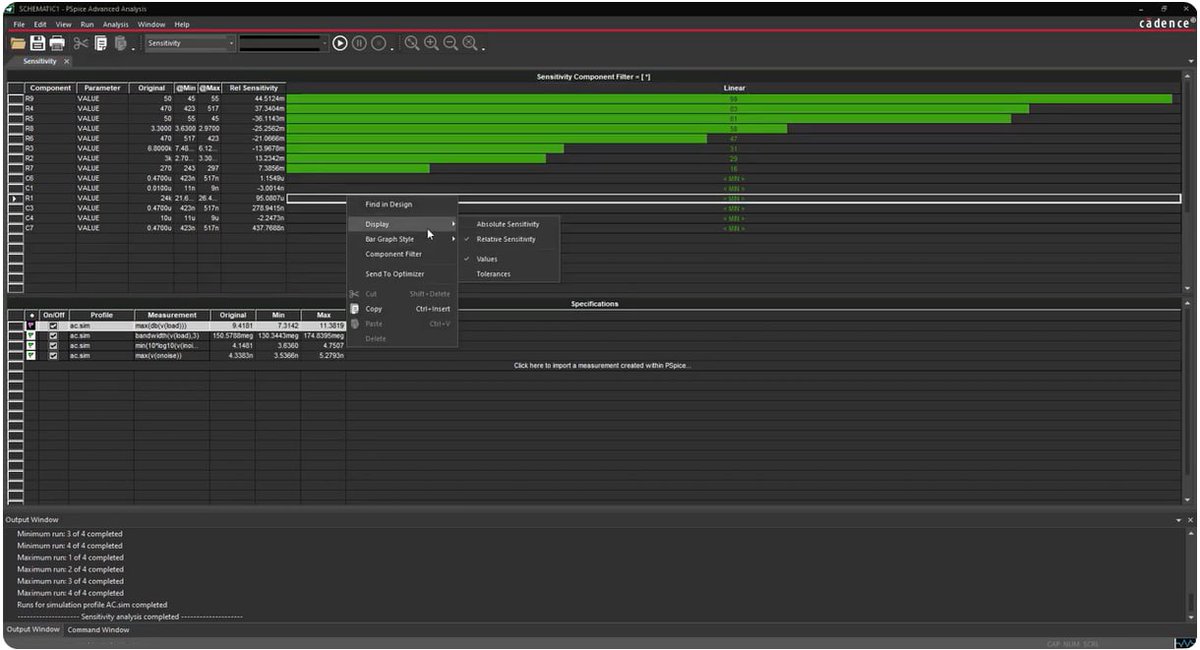Click the Zoom In magnifier icon
Image resolution: width=1200 pixels, height=650 pixels.
coord(431,43)
